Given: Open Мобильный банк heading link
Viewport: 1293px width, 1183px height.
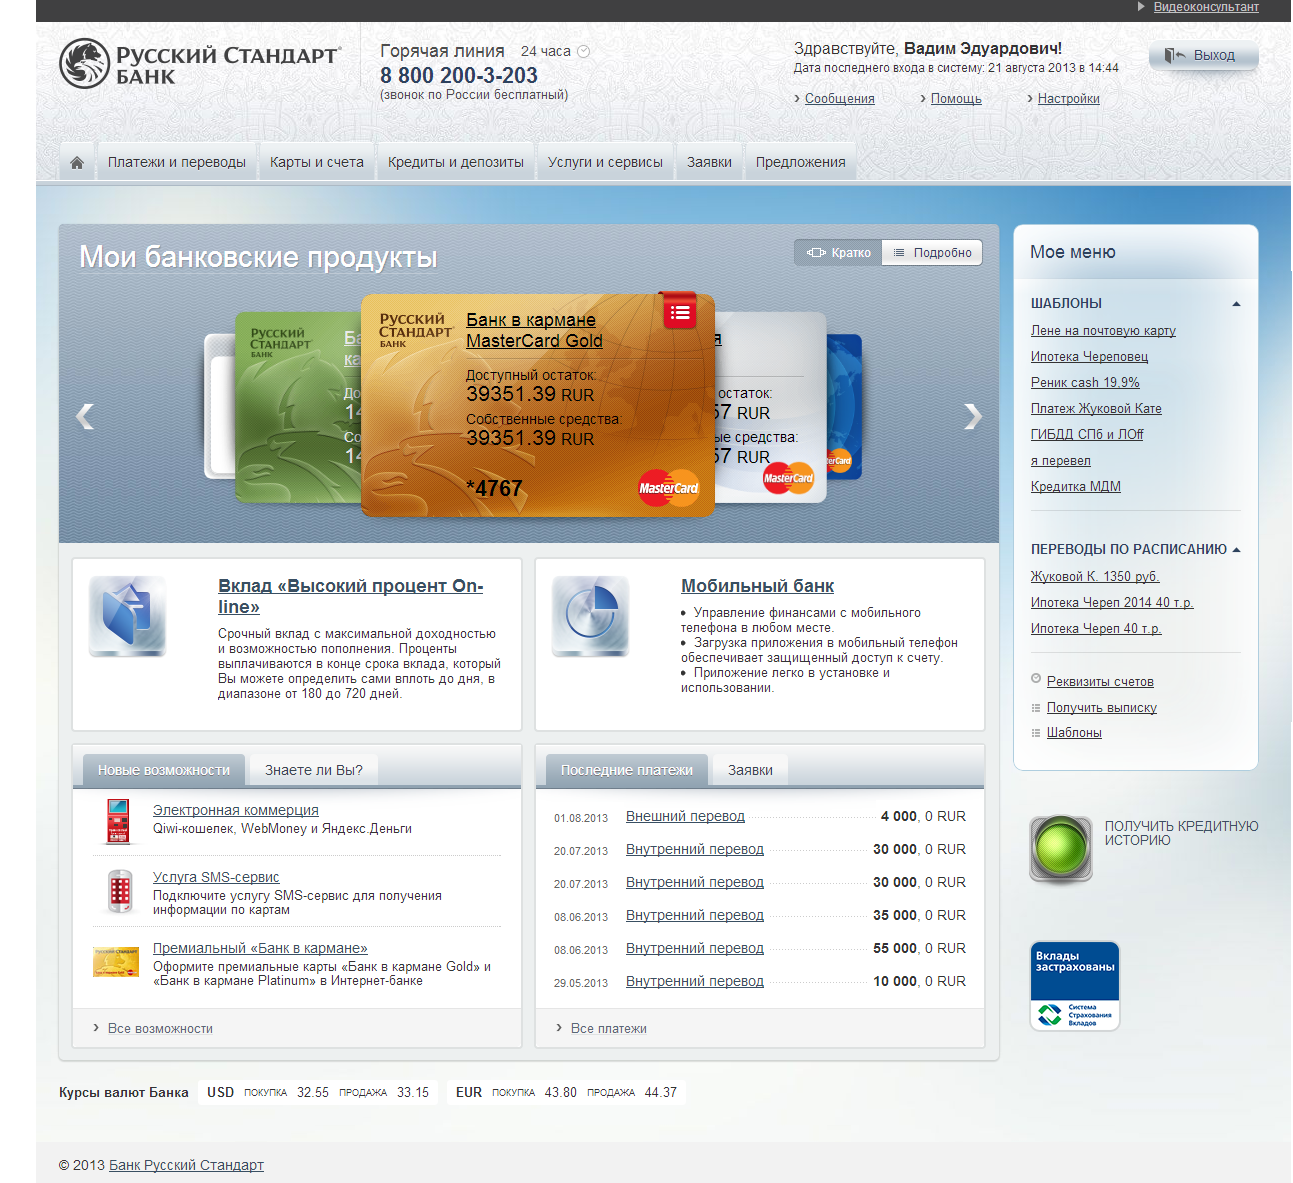Looking at the screenshot, I should tap(757, 586).
